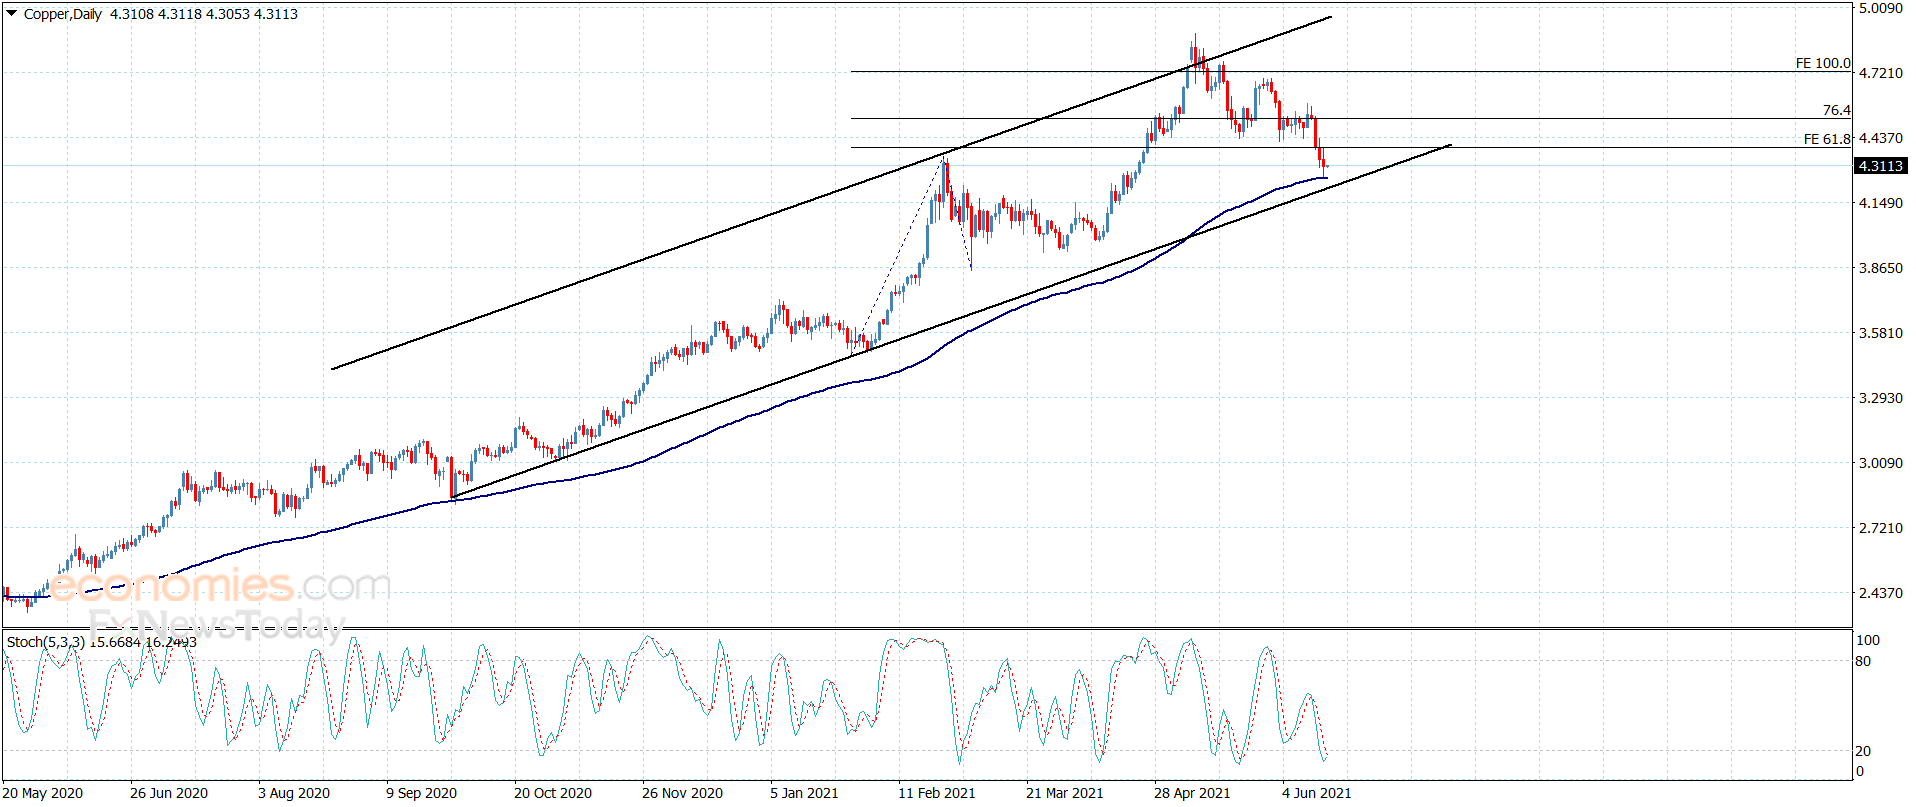Screen dimensions: 1916x807
Task: Select the 4.7210 price axis label
Action: 1881,73
